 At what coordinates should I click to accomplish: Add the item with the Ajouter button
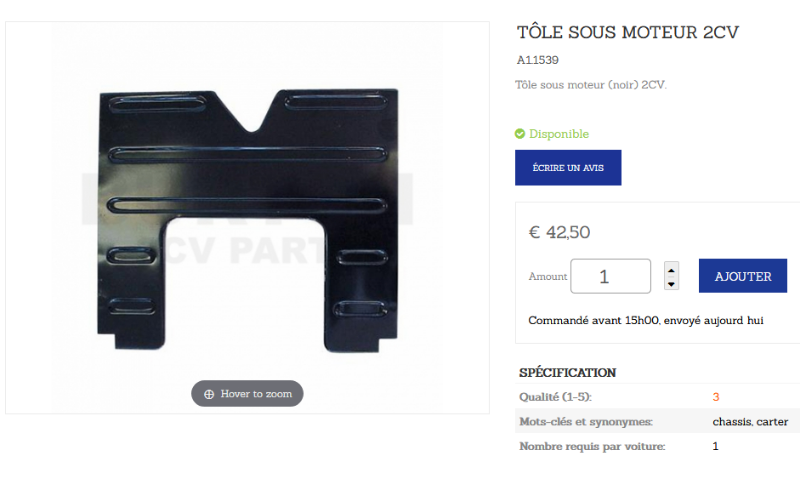click(742, 276)
